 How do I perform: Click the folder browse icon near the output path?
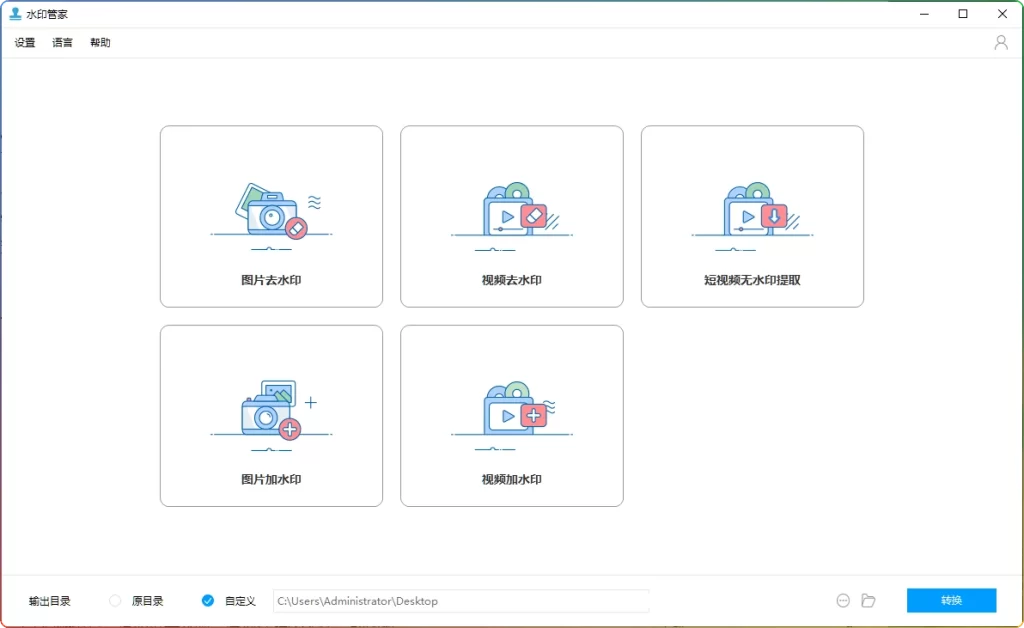pyautogui.click(x=868, y=600)
